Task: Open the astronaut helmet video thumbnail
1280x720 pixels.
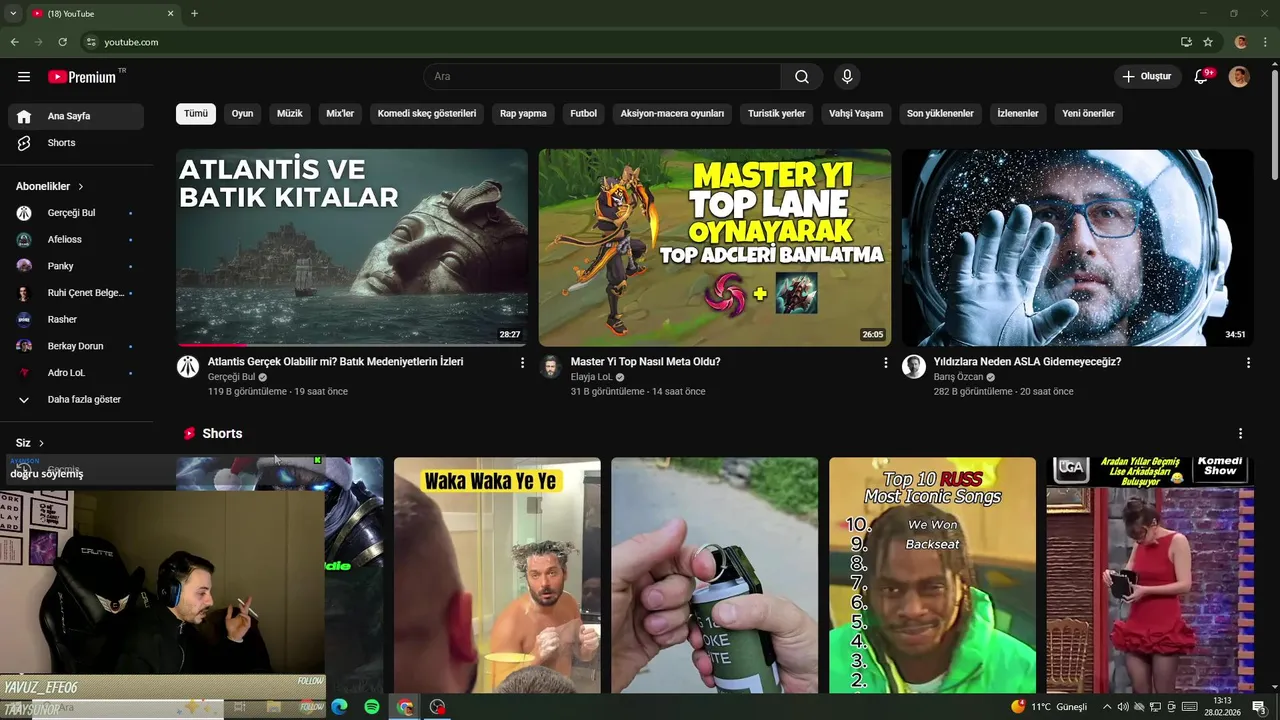Action: [1078, 248]
